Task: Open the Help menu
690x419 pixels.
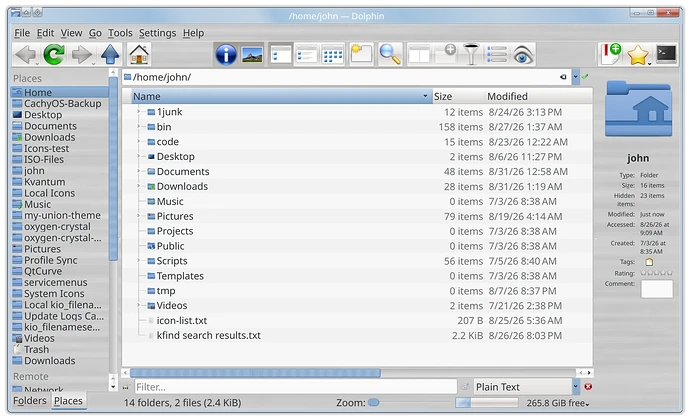Action: [194, 33]
